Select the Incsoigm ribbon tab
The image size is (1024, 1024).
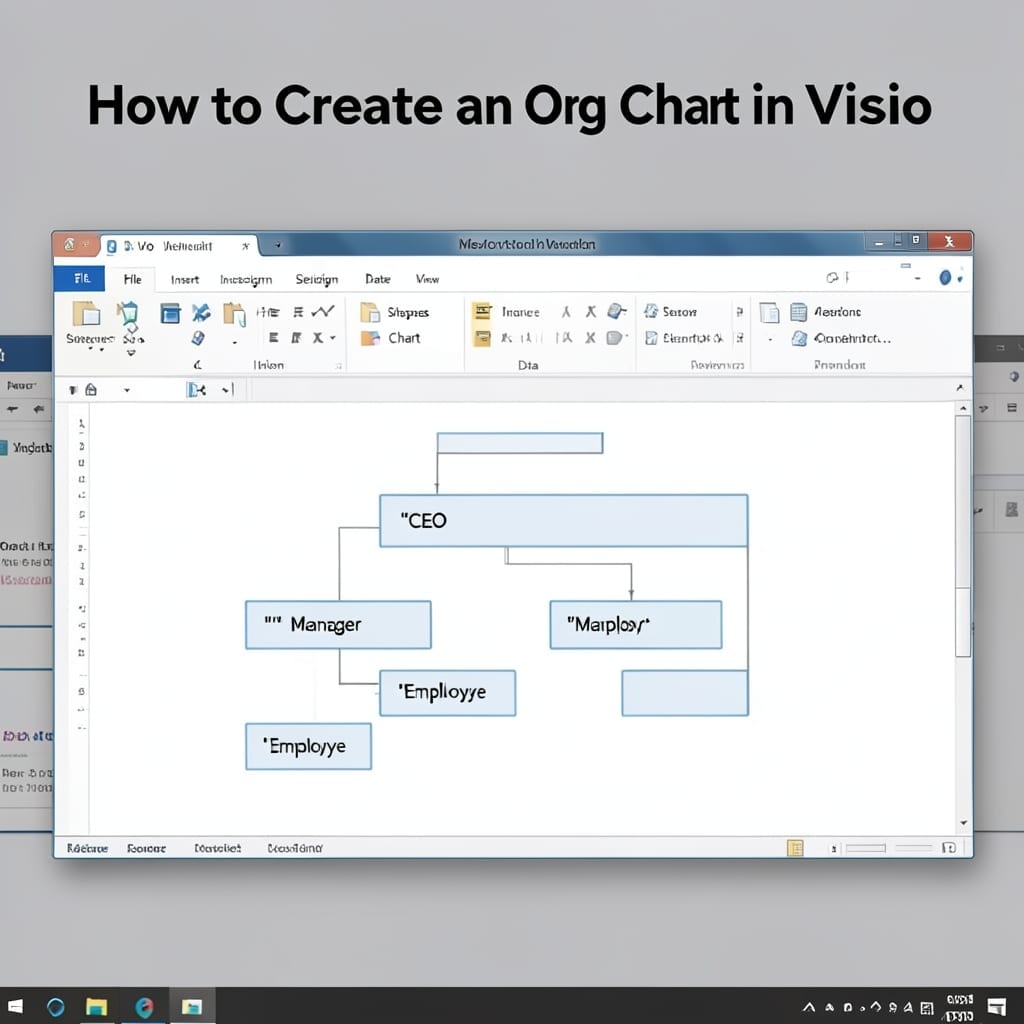point(246,280)
